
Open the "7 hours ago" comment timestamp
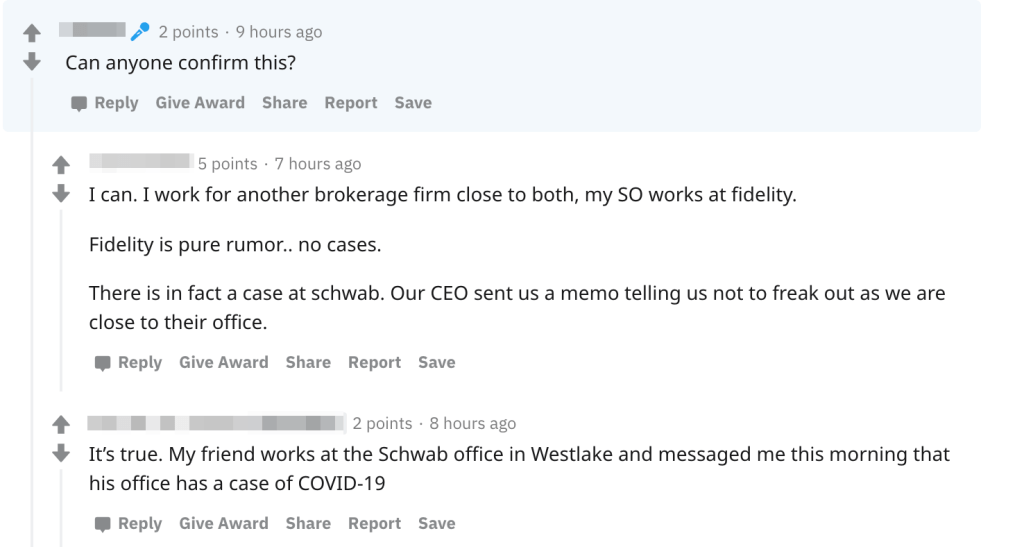(x=318, y=164)
